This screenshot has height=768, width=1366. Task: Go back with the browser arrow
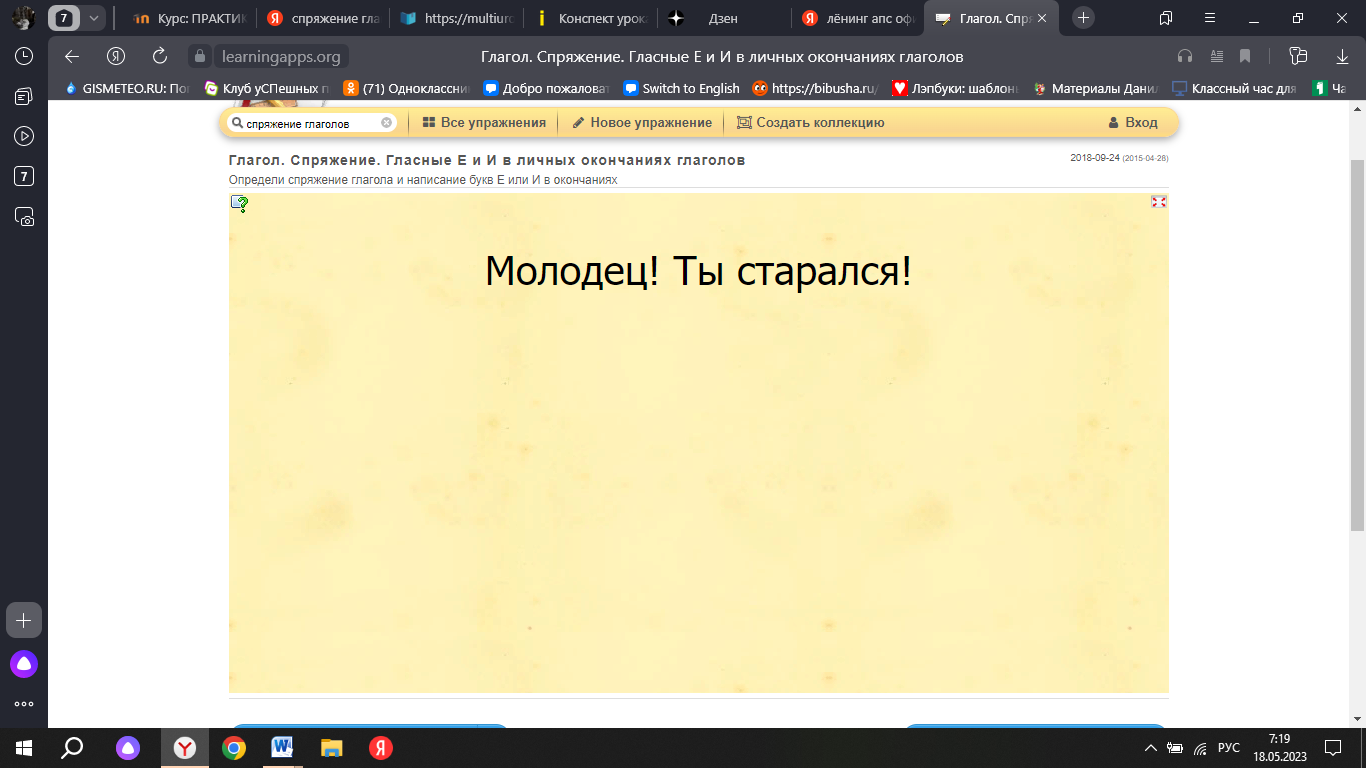pyautogui.click(x=71, y=56)
